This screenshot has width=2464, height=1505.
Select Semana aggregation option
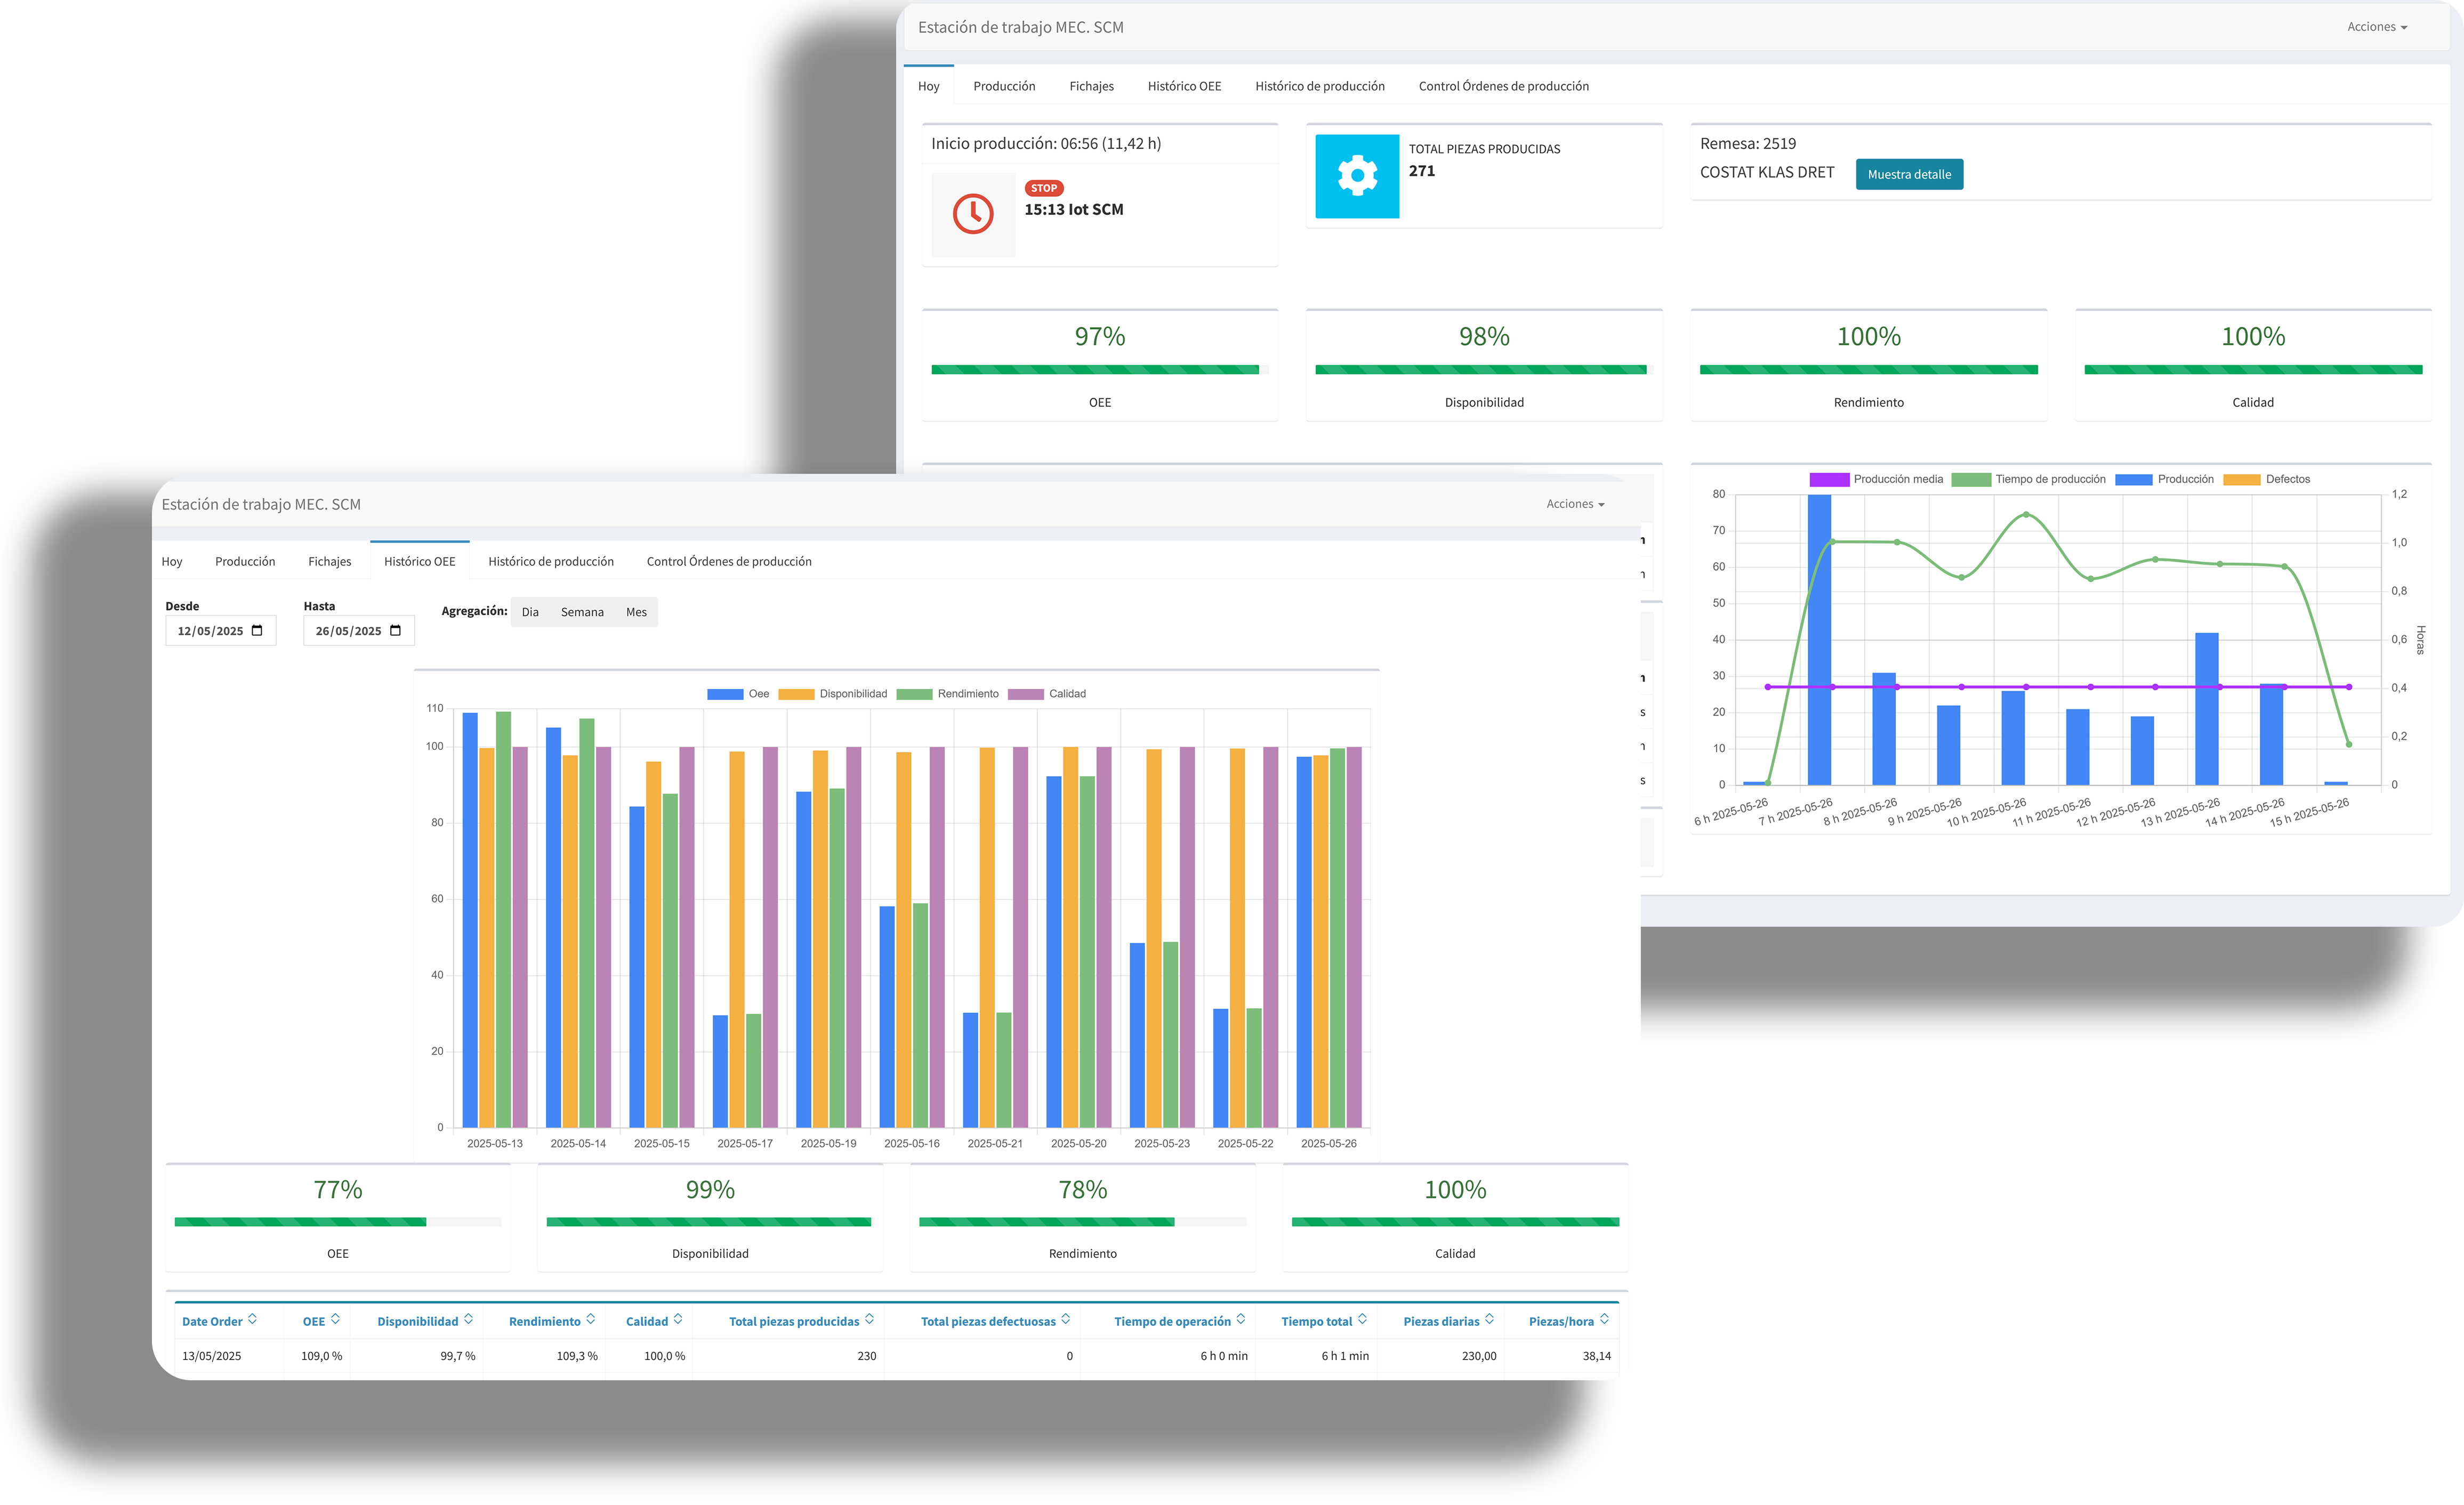pyautogui.click(x=582, y=612)
